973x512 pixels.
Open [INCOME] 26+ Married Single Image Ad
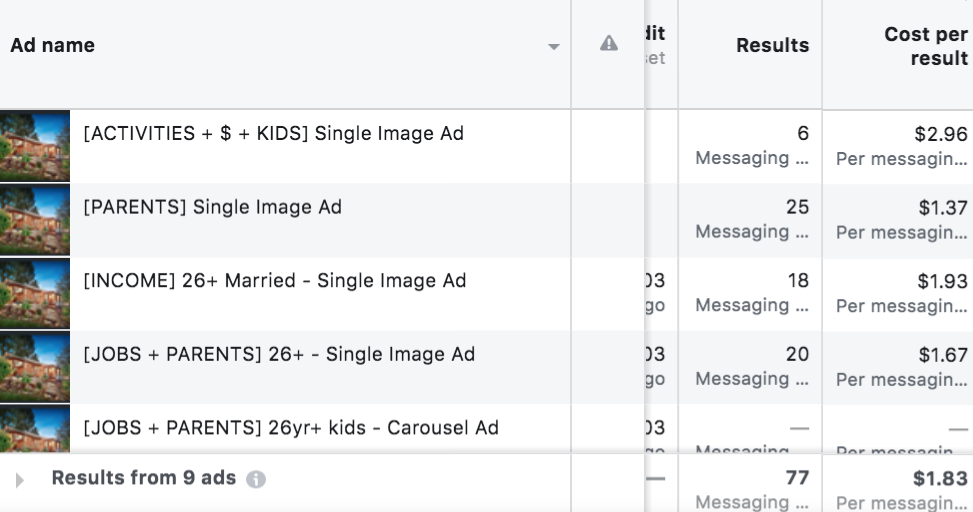coord(274,281)
